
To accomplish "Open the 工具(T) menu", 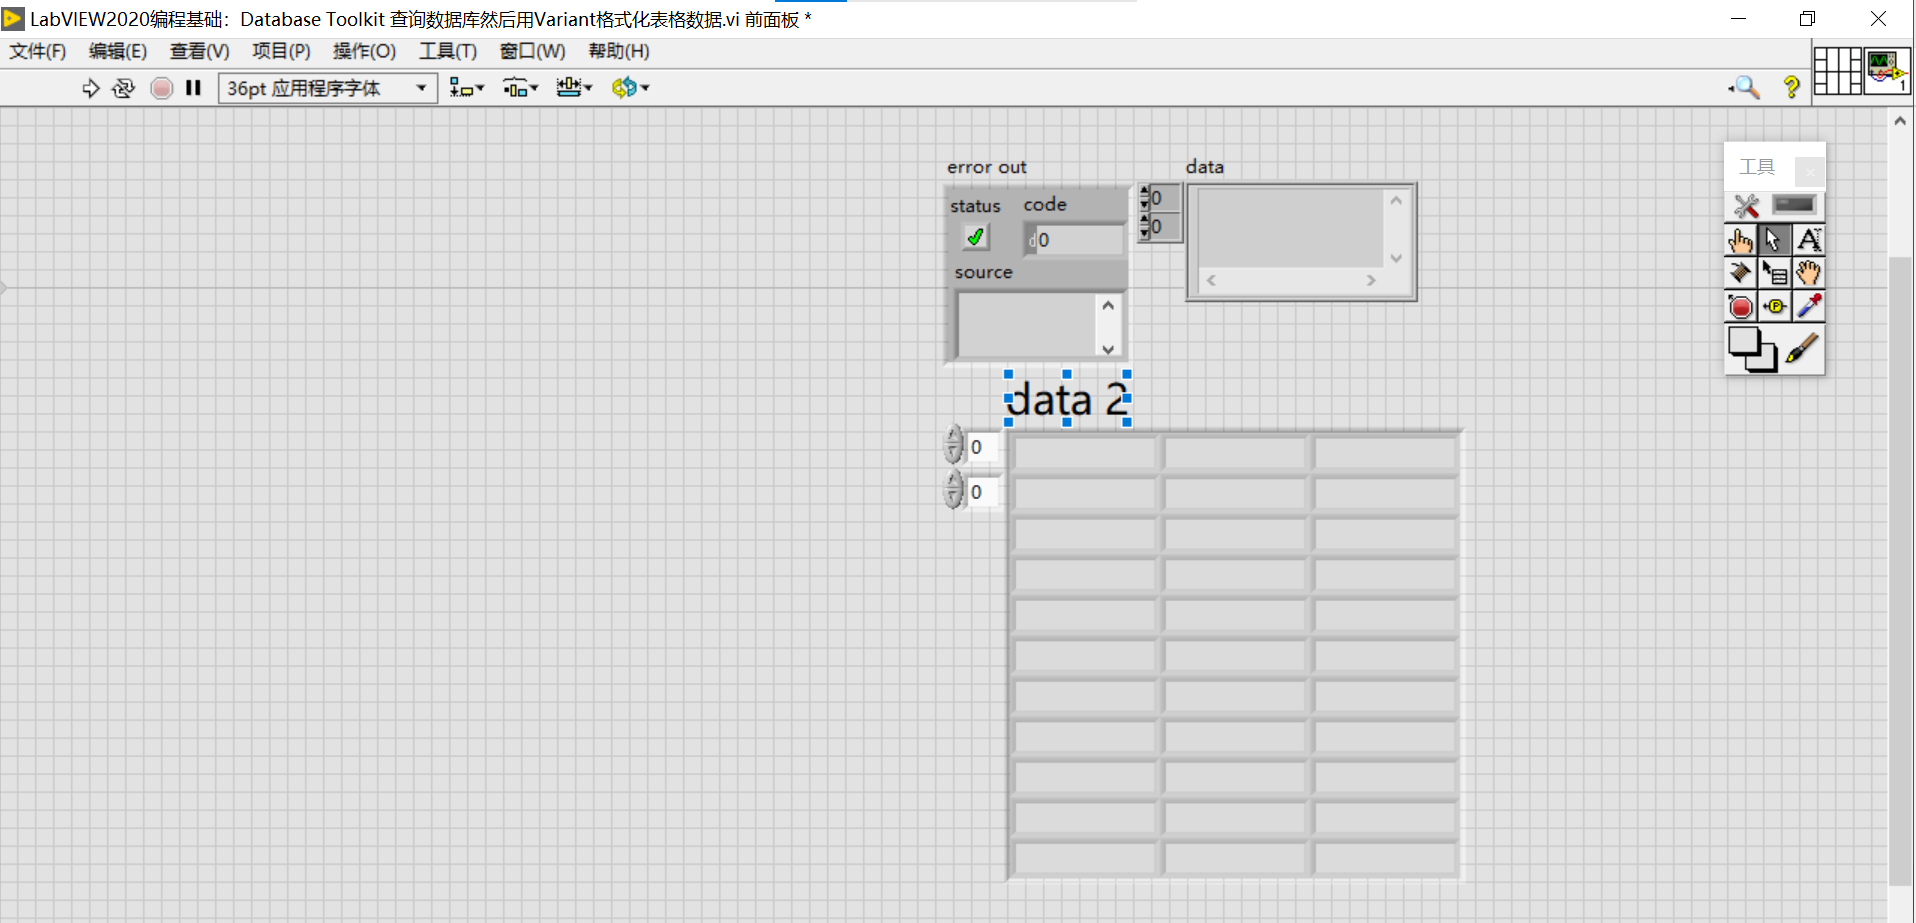I will (x=447, y=51).
